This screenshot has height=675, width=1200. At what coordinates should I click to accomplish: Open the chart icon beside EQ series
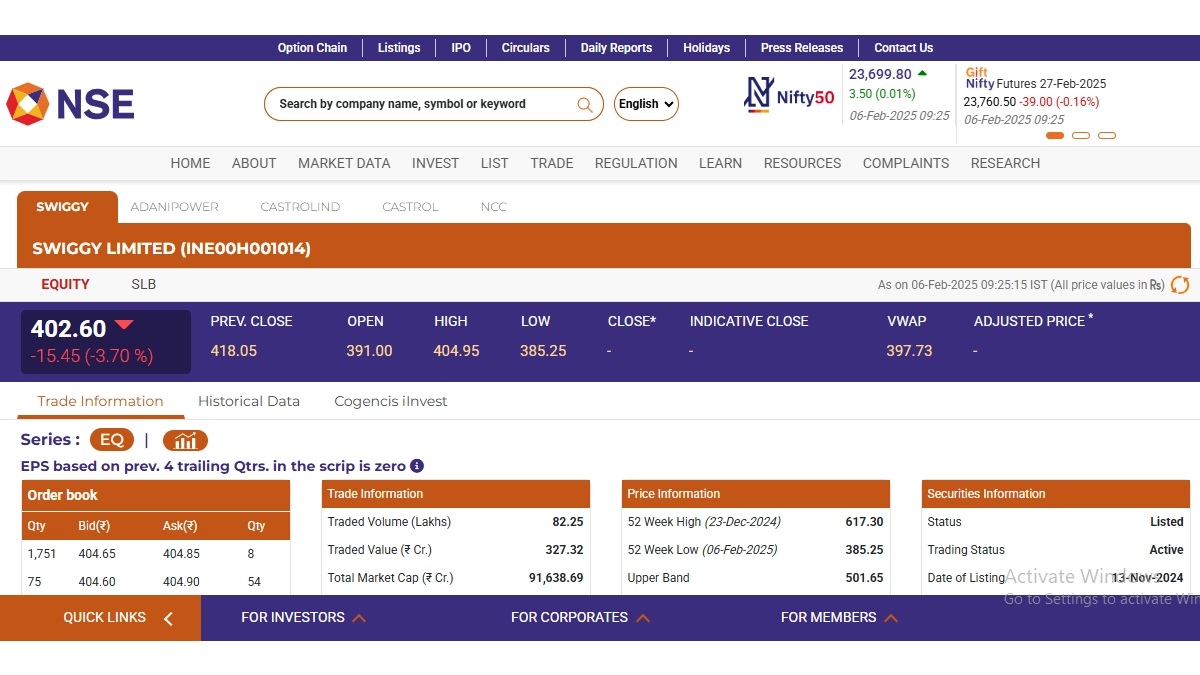coord(185,441)
